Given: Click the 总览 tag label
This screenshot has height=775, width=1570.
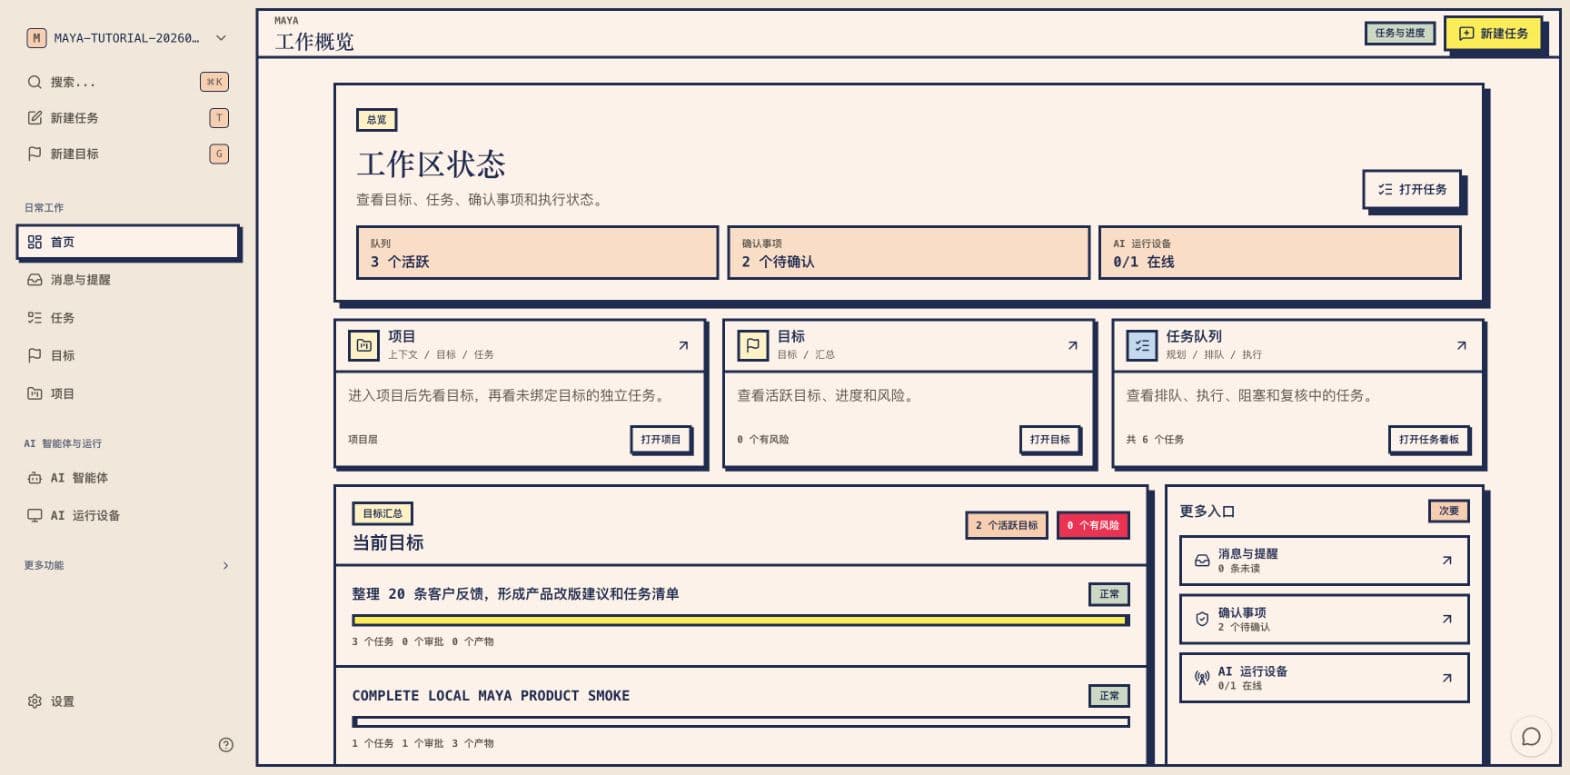Looking at the screenshot, I should [376, 120].
